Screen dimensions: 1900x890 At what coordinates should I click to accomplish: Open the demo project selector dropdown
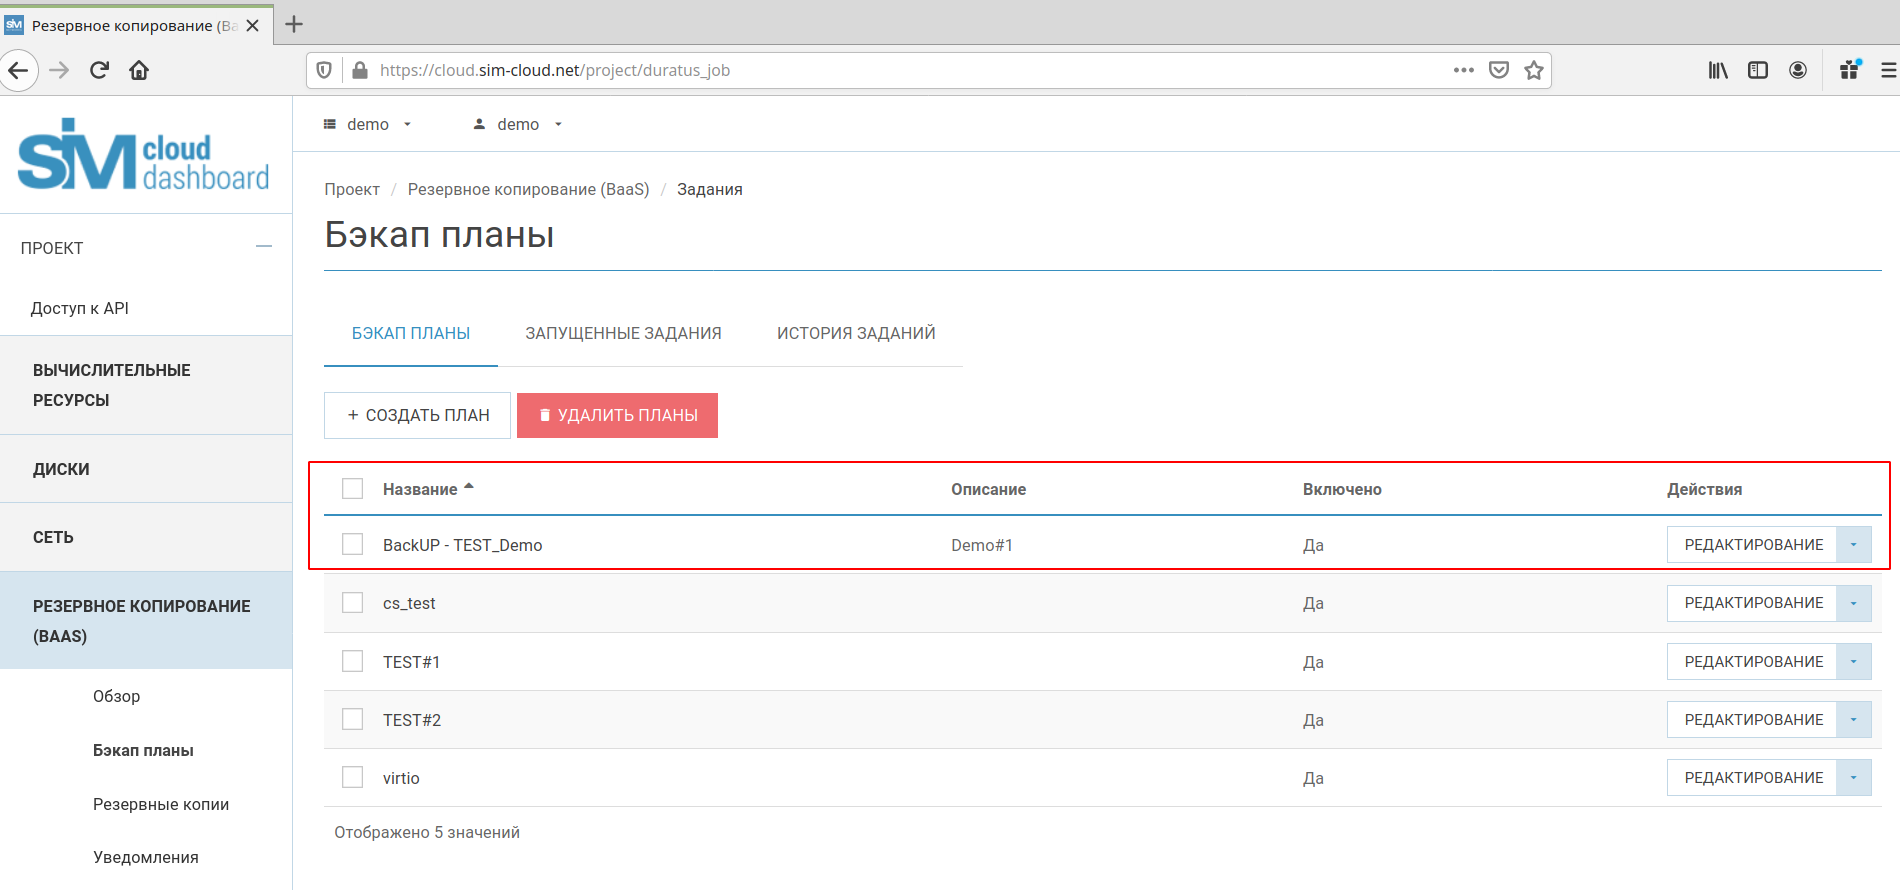367,124
